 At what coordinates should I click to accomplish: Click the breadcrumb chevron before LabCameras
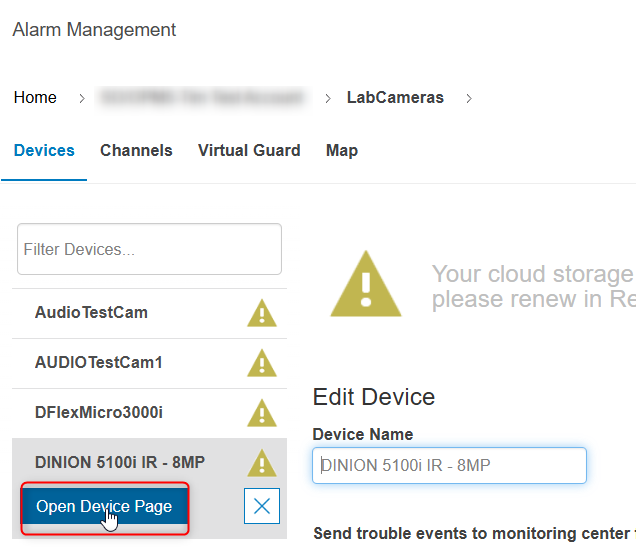tap(328, 98)
